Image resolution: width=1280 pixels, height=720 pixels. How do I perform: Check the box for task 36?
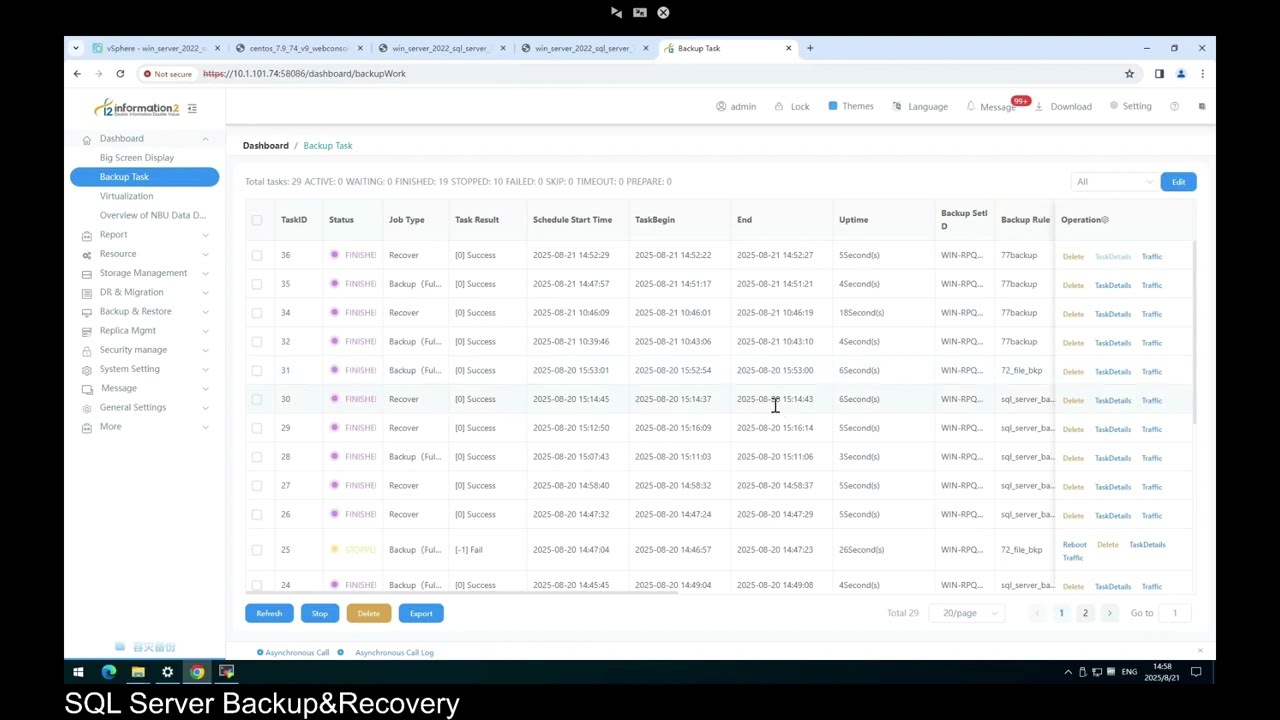(x=257, y=255)
